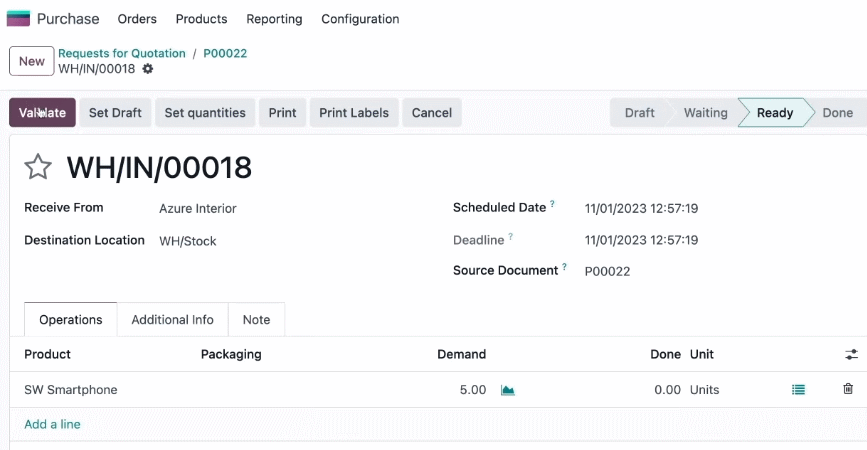This screenshot has width=867, height=450.
Task: Click the Set quantities button
Action: tap(205, 113)
